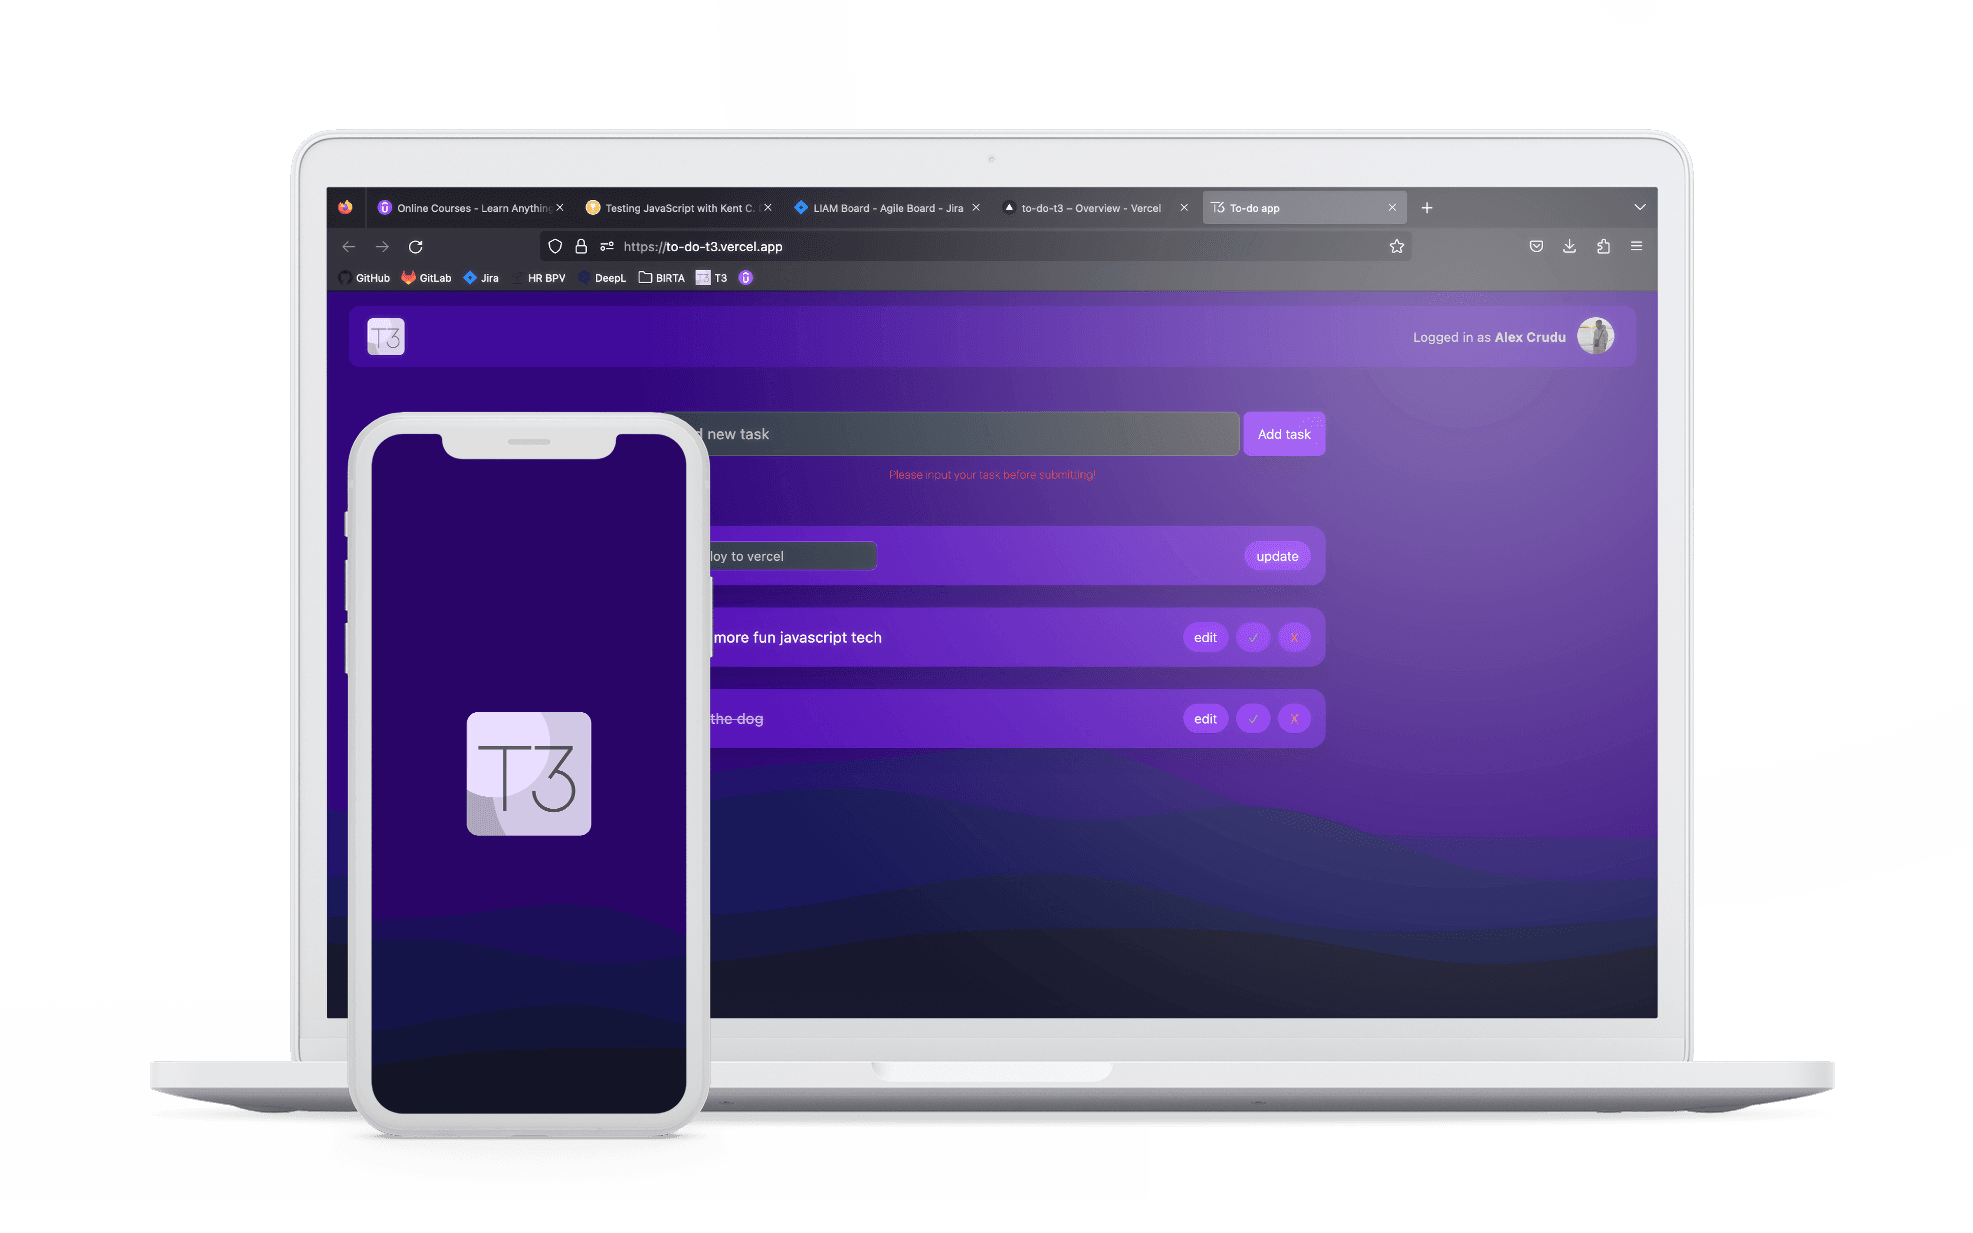Click the bookmark/star icon in address bar
Screen dimensions: 1973x1233
[x=1395, y=247]
